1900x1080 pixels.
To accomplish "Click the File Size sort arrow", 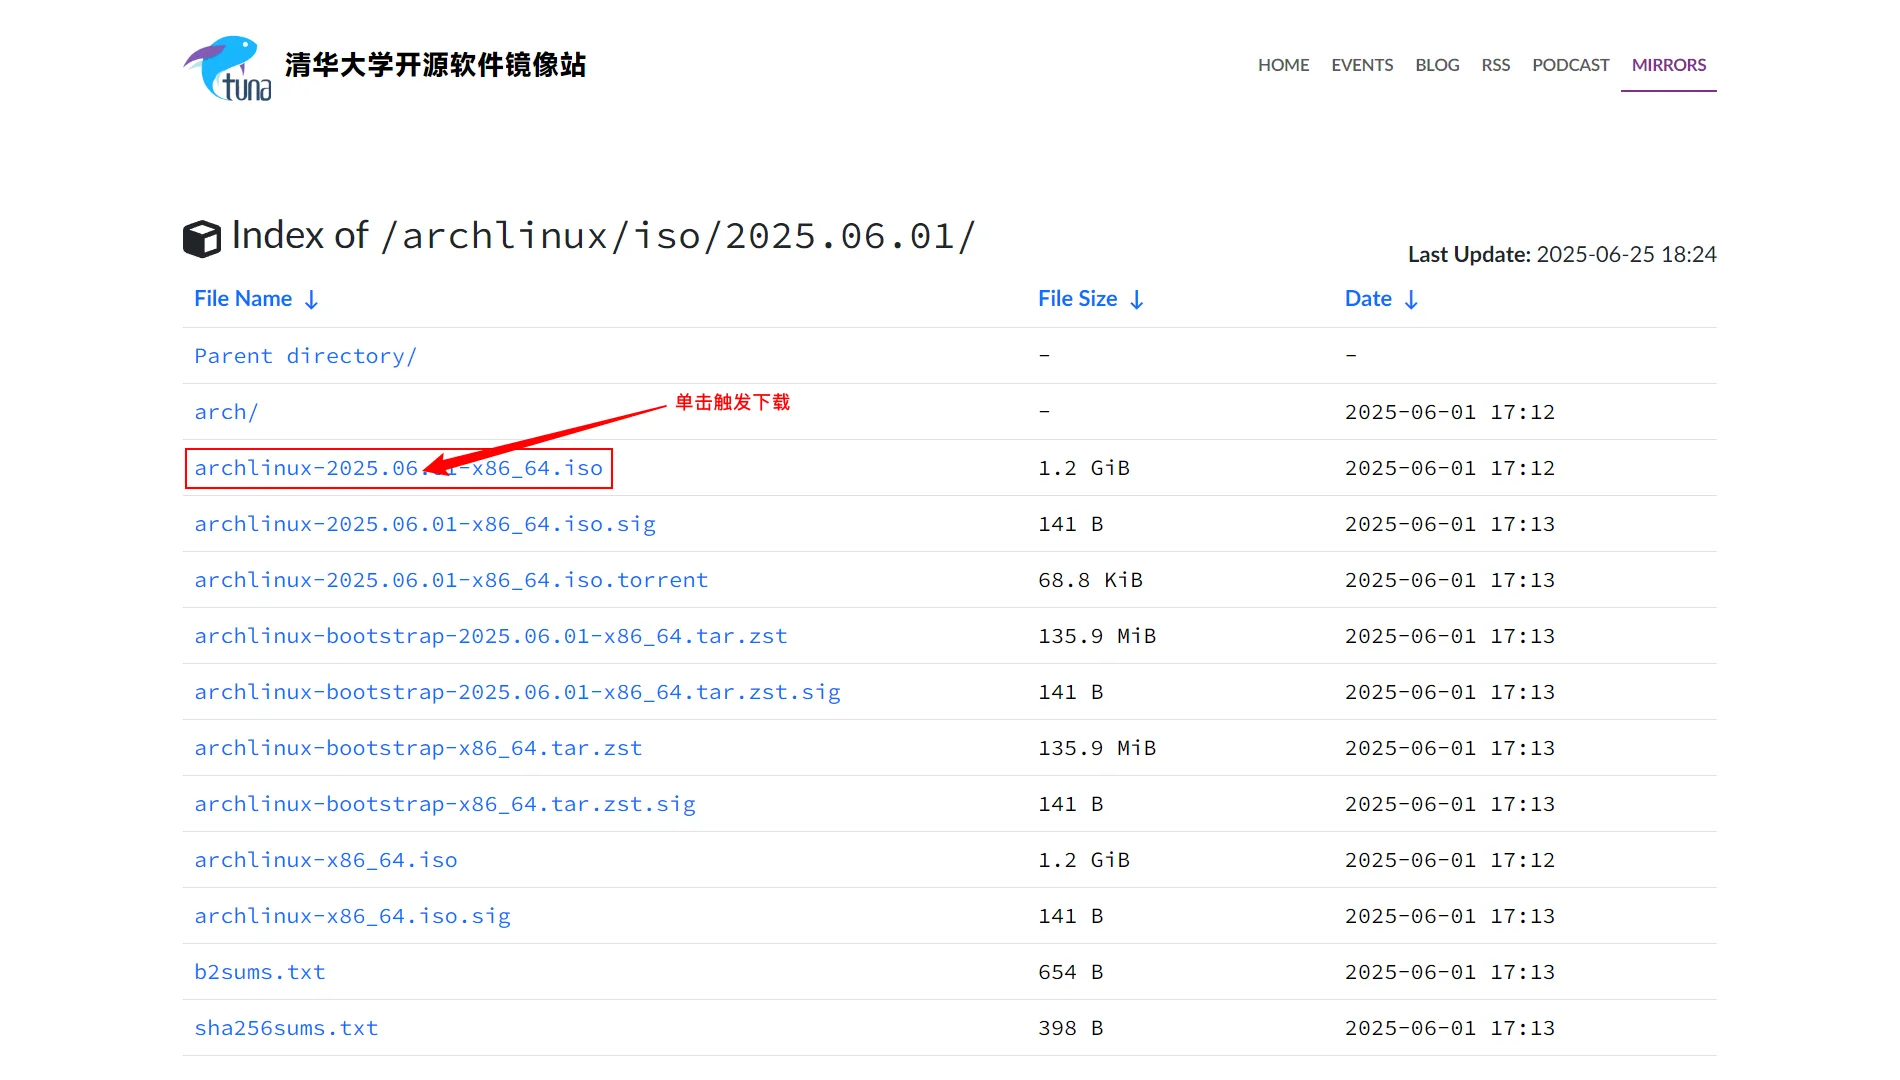I will [1136, 299].
